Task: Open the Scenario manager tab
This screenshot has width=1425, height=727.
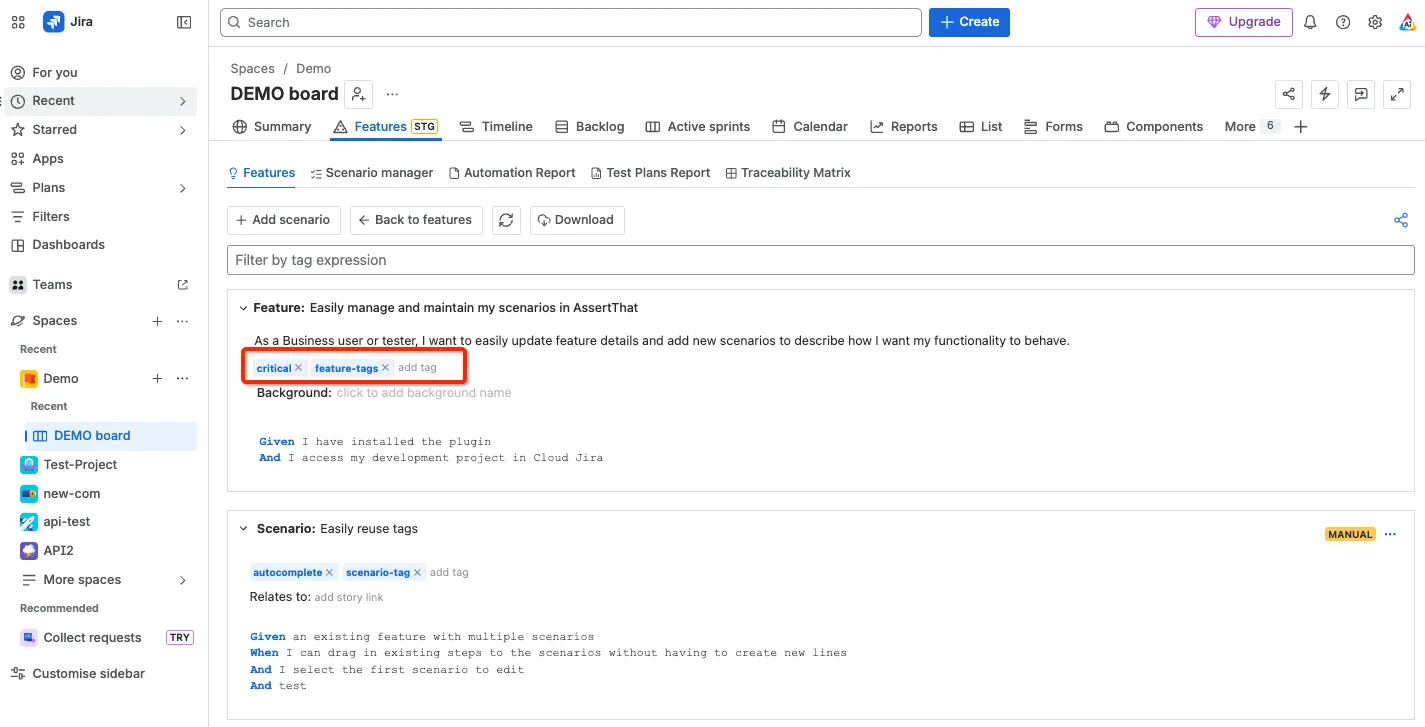Action: [x=371, y=173]
